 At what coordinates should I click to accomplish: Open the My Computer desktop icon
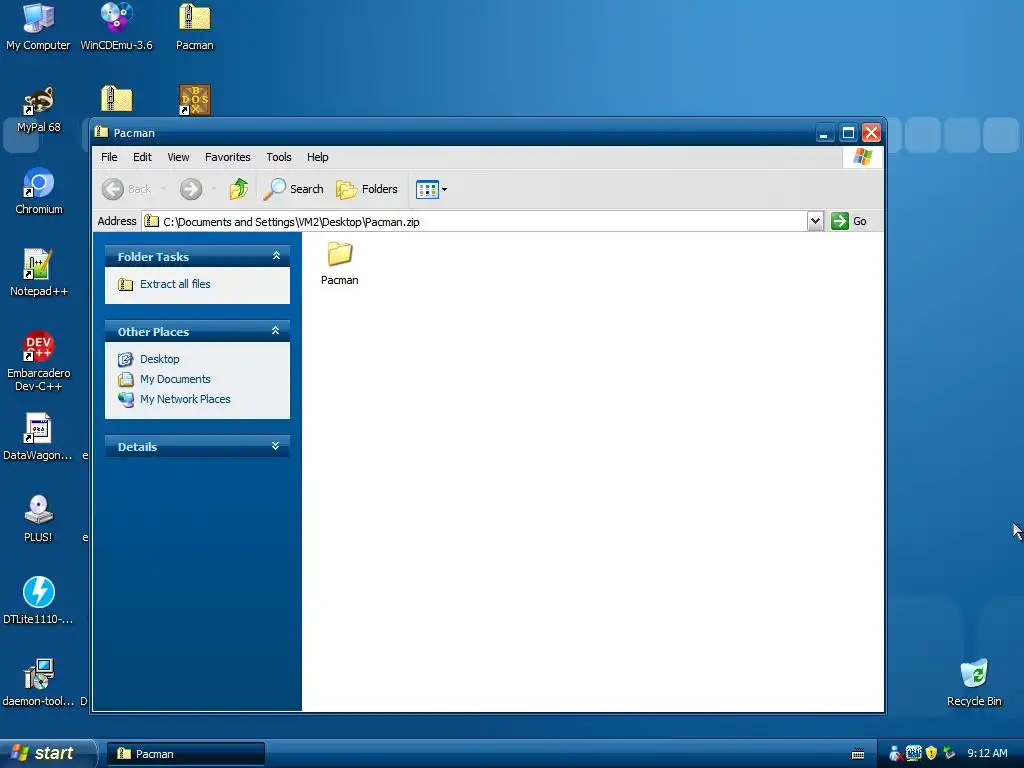[x=38, y=26]
